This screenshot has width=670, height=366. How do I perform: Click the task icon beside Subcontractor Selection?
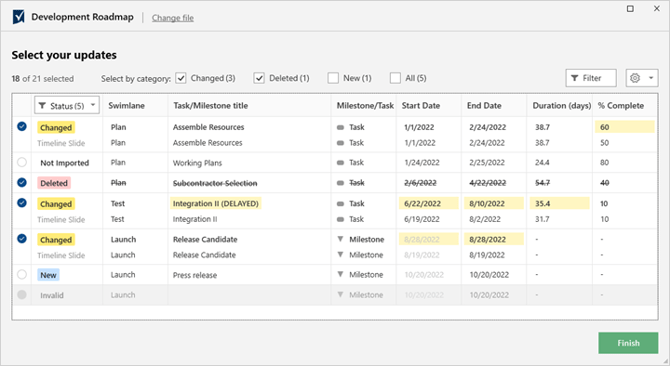(x=340, y=183)
